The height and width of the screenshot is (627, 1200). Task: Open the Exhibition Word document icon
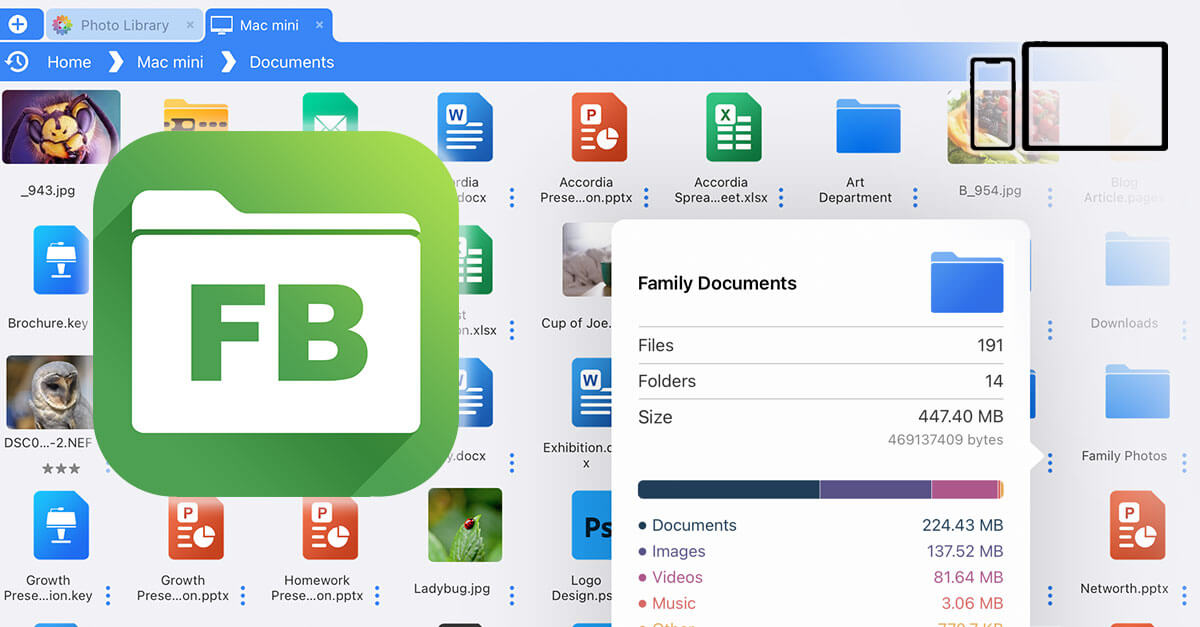click(592, 392)
